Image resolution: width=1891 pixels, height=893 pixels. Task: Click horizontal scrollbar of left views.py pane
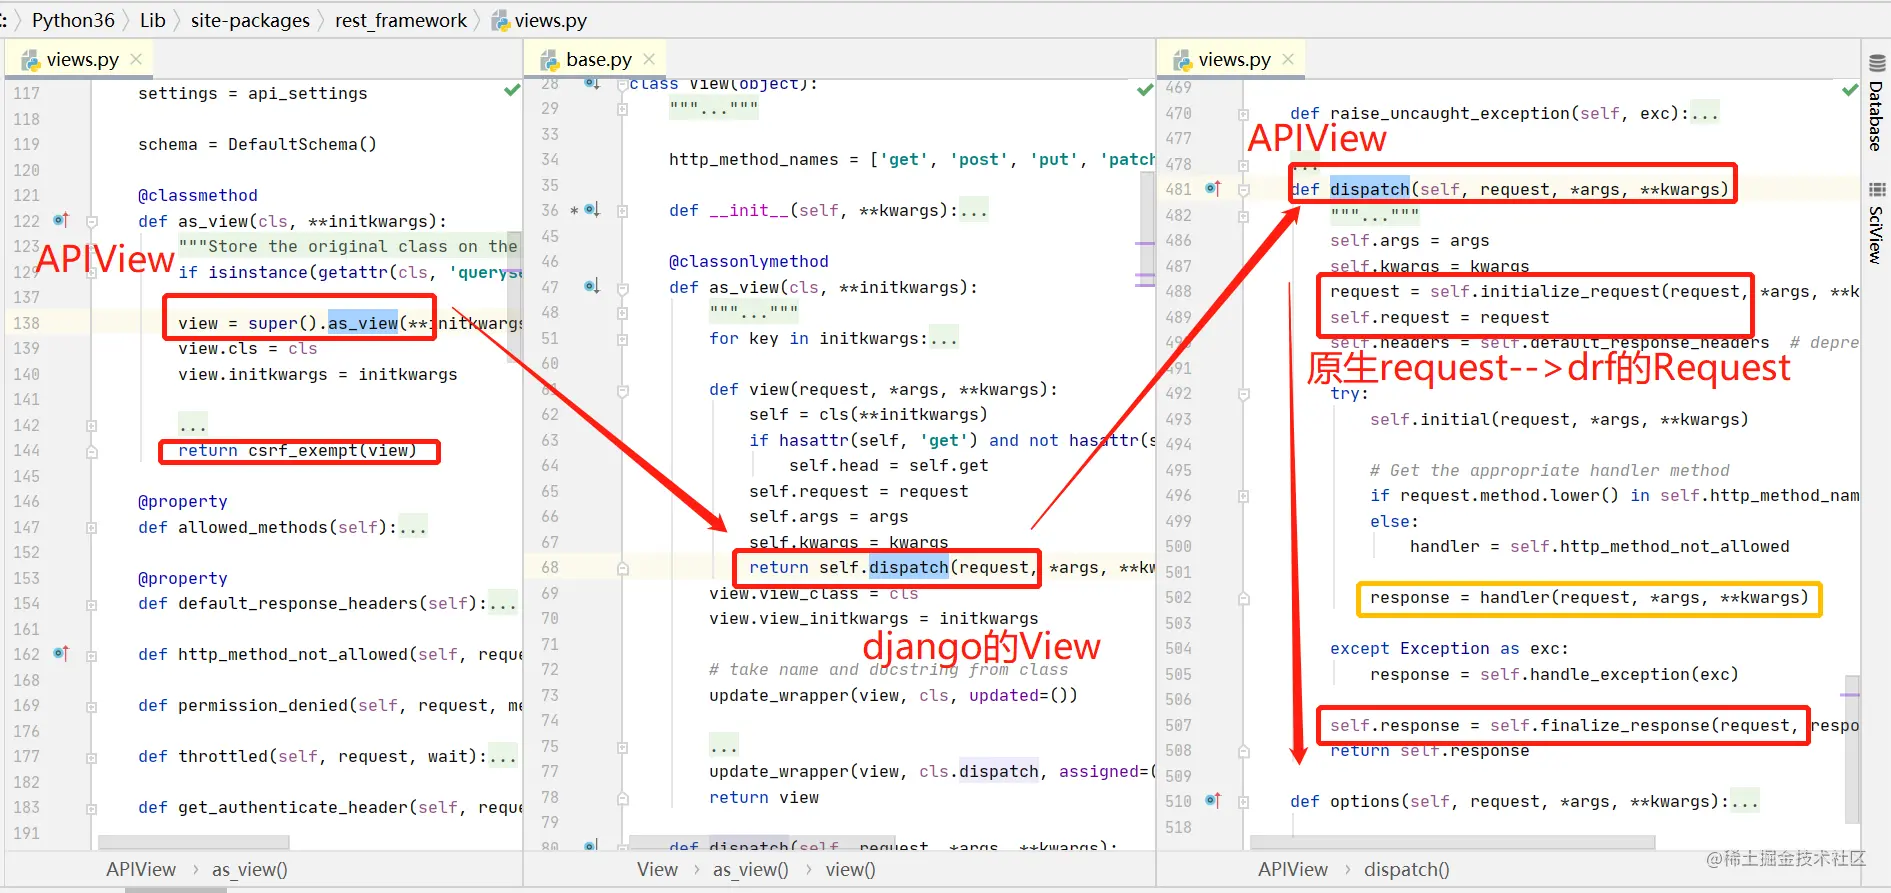coord(194,843)
